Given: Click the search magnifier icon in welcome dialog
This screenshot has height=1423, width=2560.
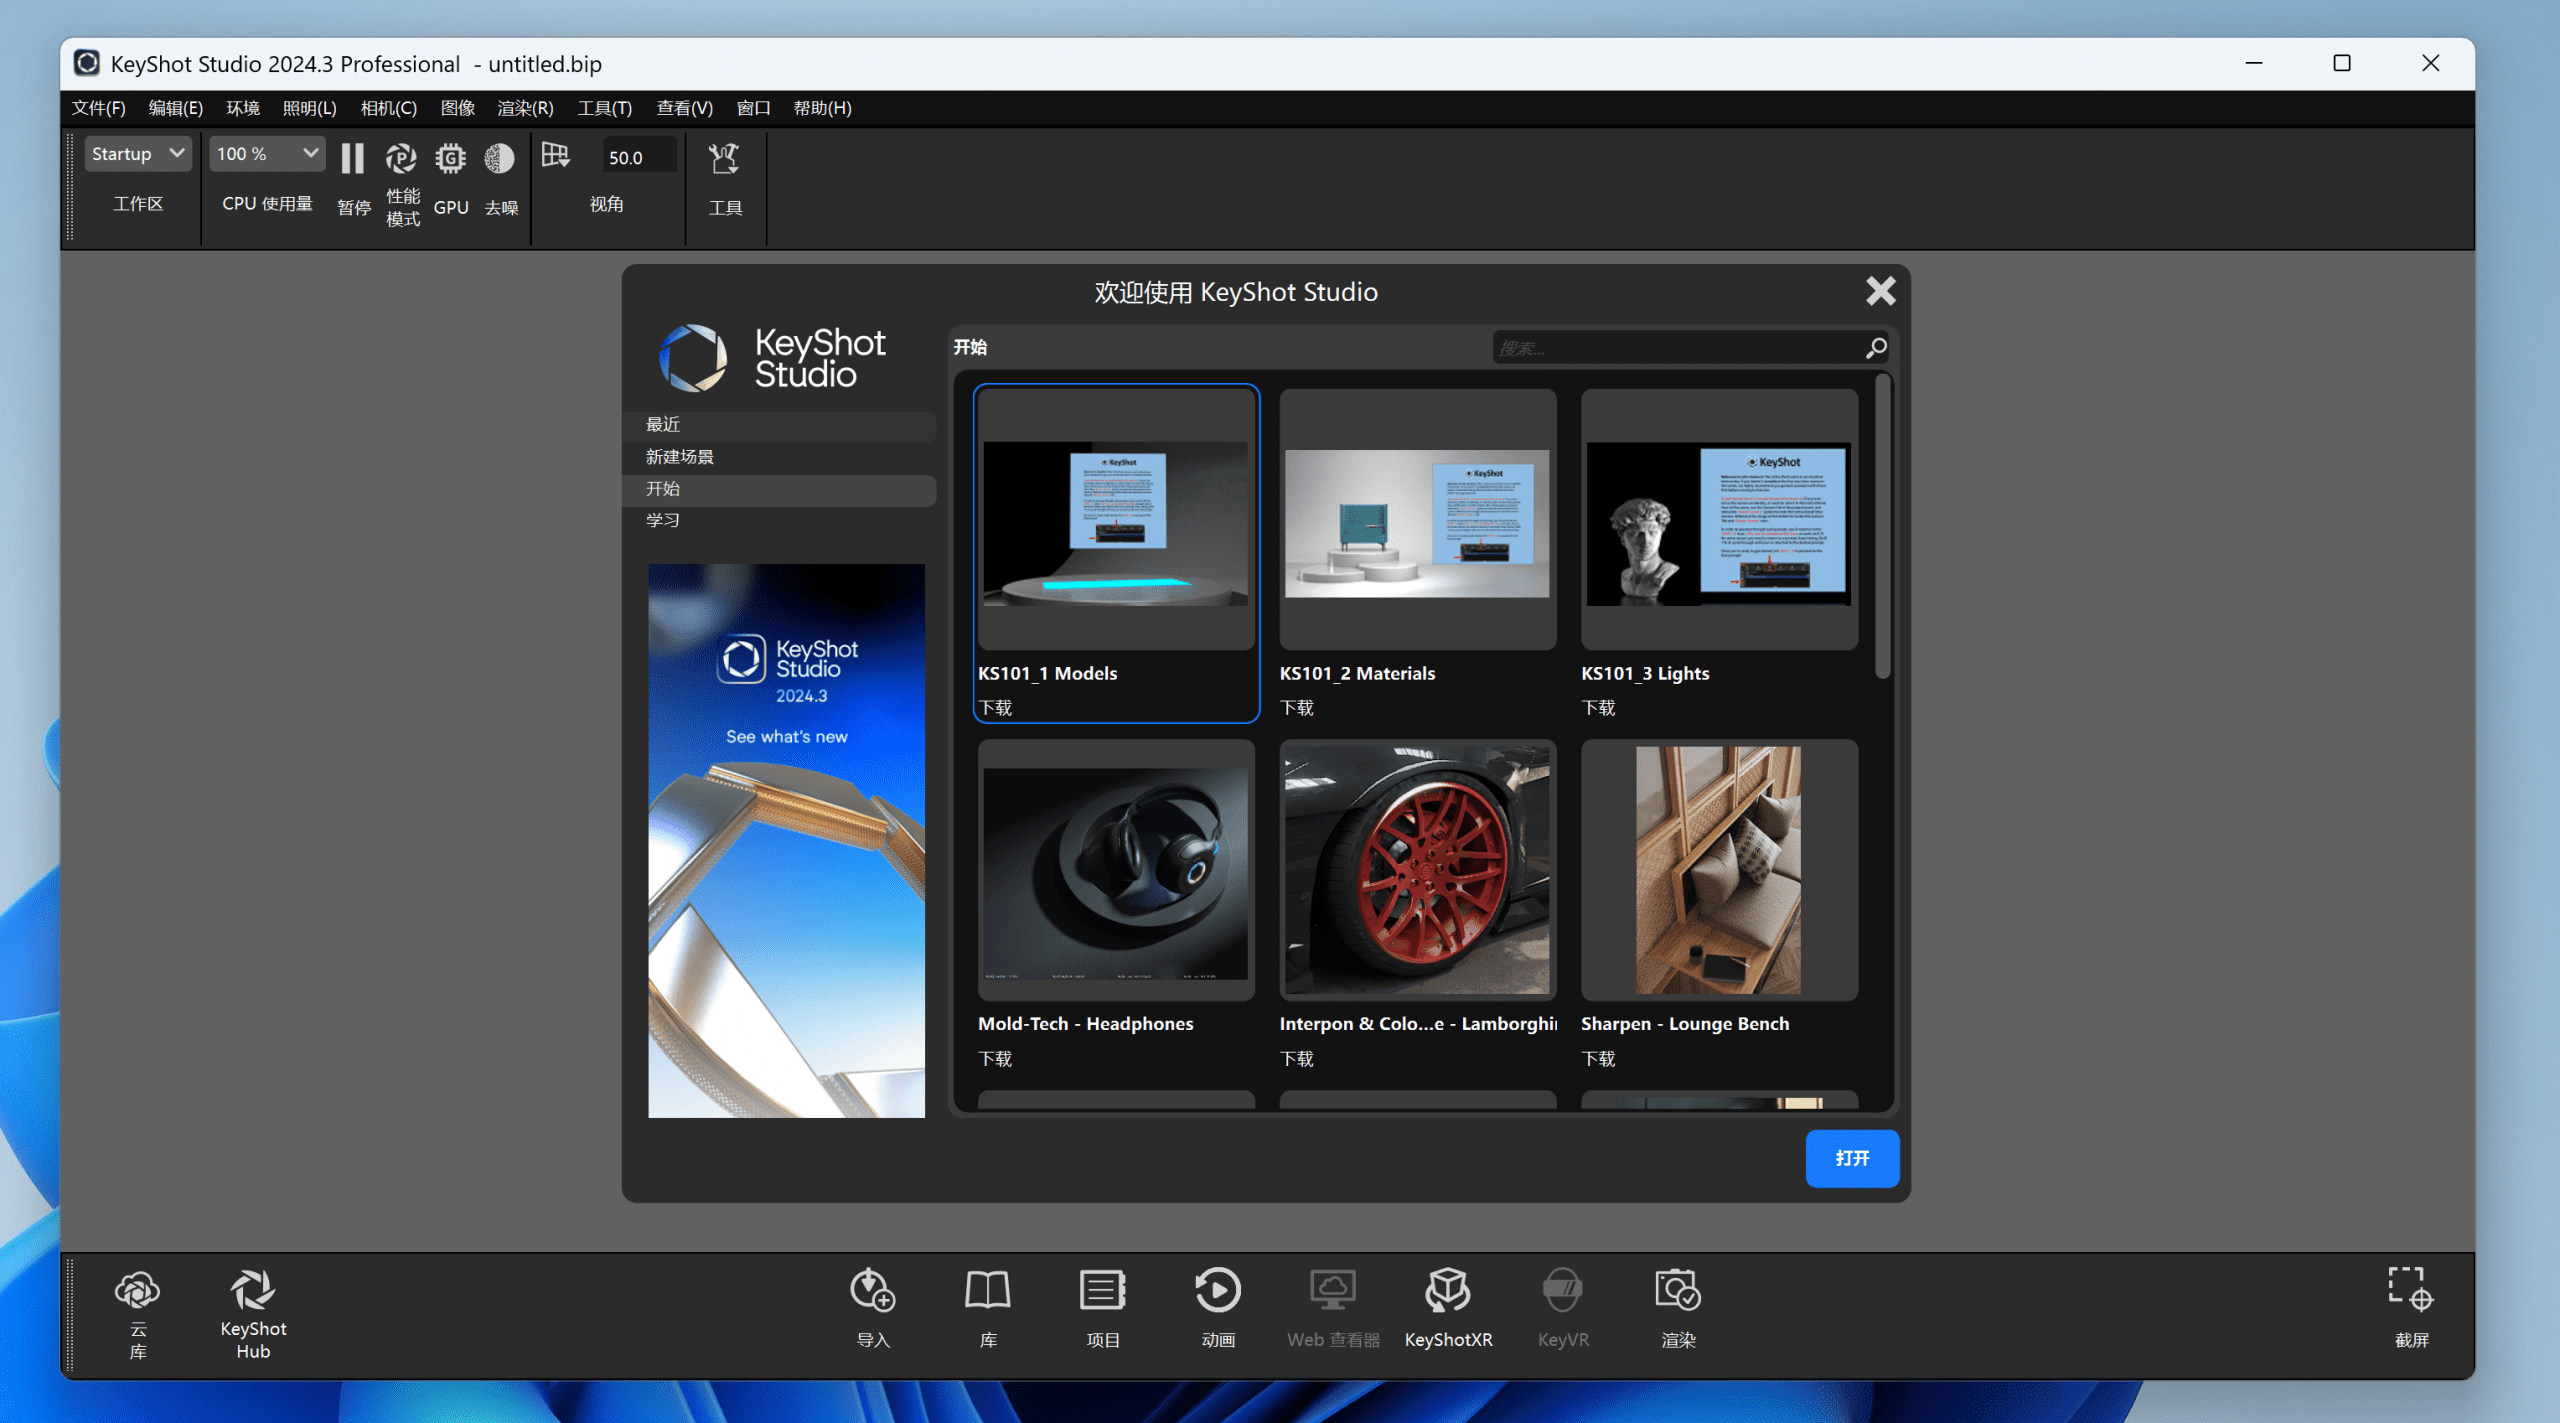Looking at the screenshot, I should (1876, 347).
